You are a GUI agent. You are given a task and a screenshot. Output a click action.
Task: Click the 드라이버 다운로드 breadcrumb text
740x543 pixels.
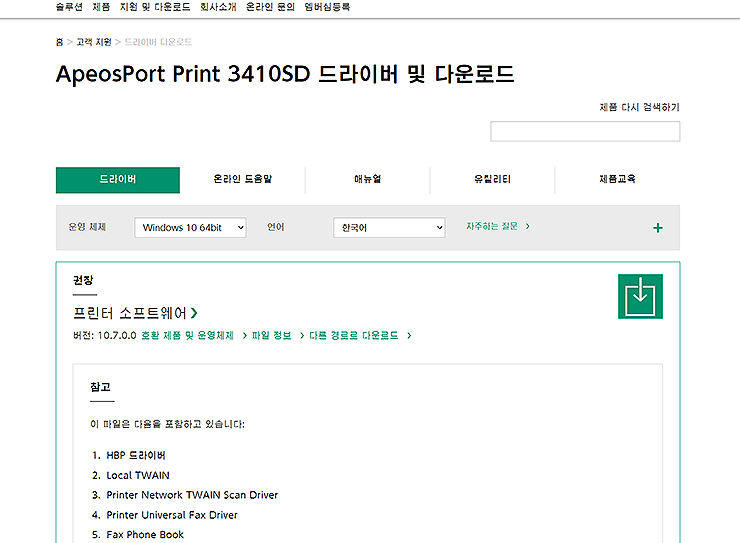point(158,42)
